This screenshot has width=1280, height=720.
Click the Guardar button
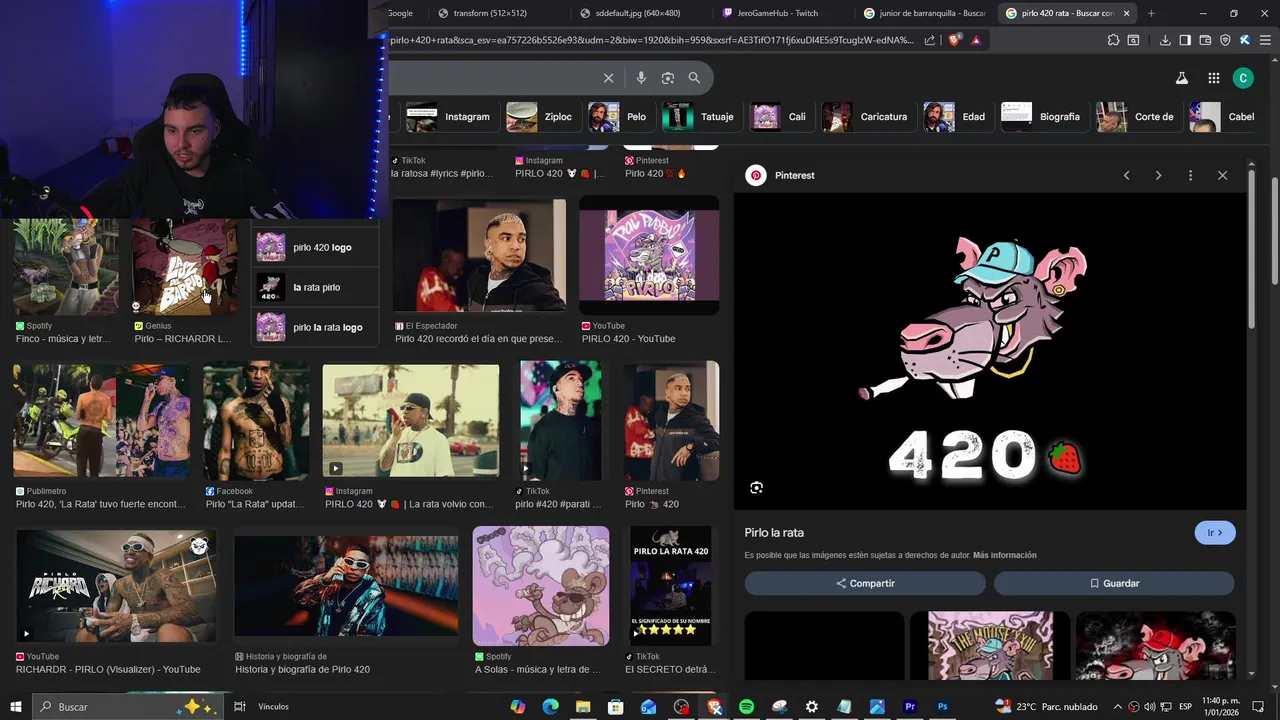[x=1114, y=583]
